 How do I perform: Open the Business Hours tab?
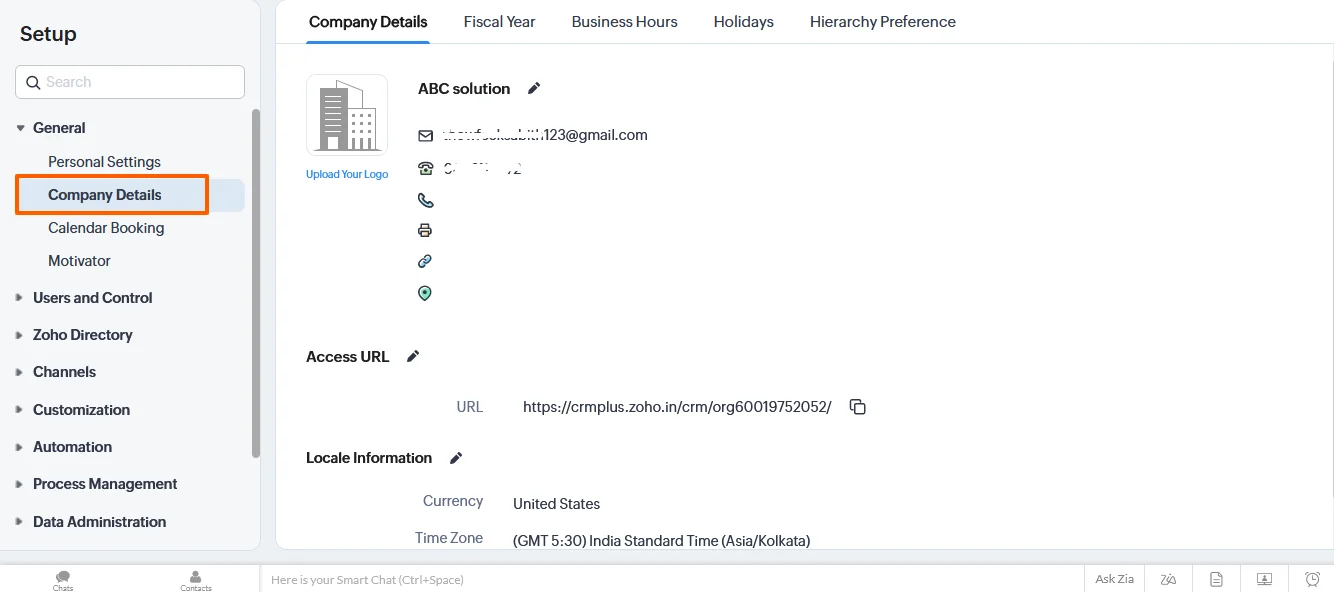624,21
